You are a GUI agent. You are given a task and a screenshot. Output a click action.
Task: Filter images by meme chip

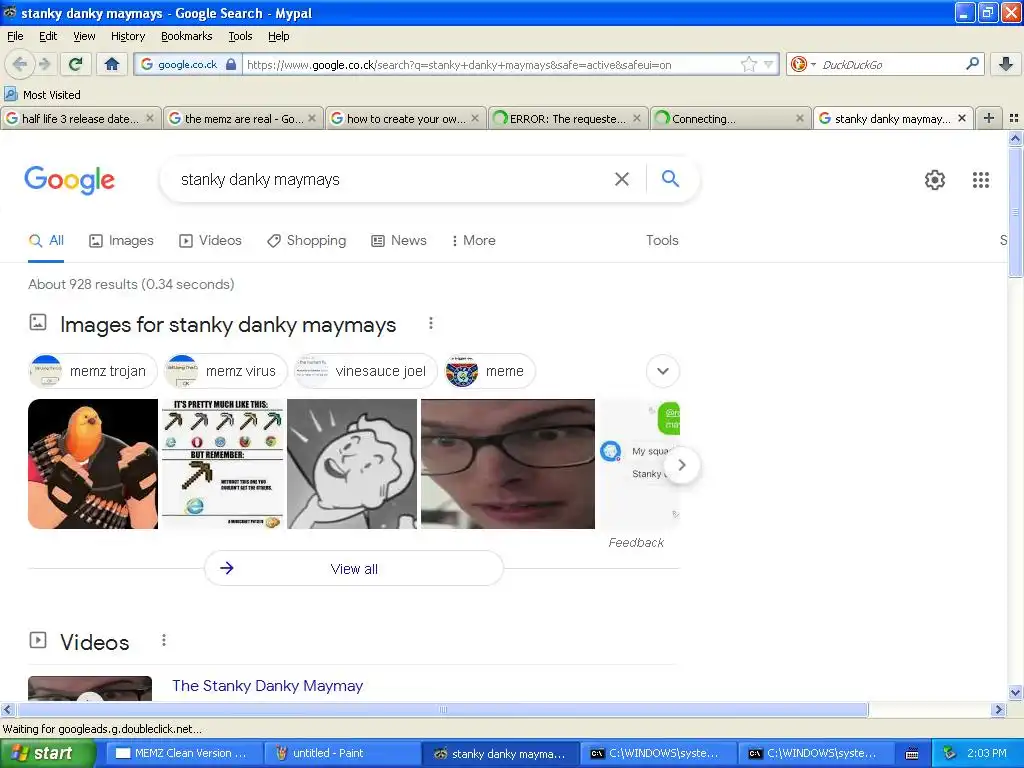click(489, 371)
